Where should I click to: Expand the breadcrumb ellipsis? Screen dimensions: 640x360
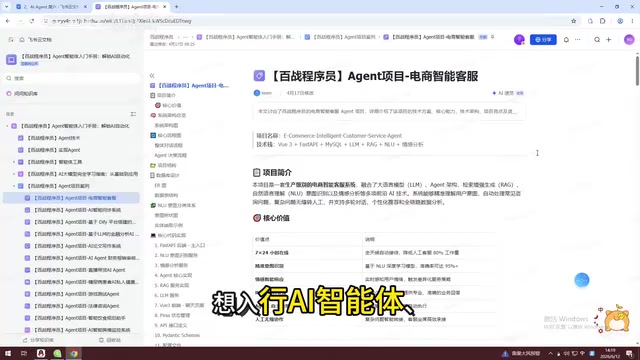coord(185,37)
